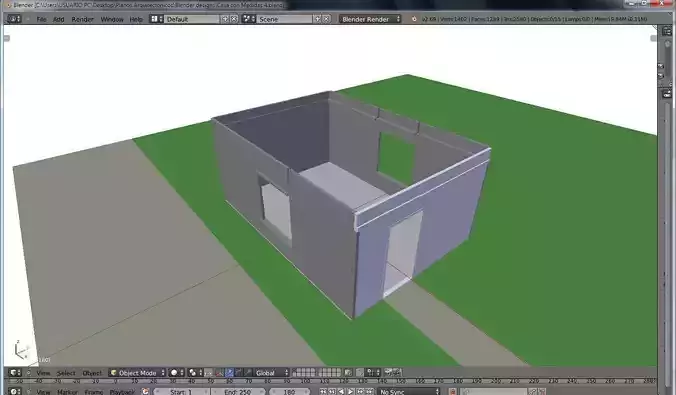Open the viewport shading selector
676x395 pixels.
176,373
